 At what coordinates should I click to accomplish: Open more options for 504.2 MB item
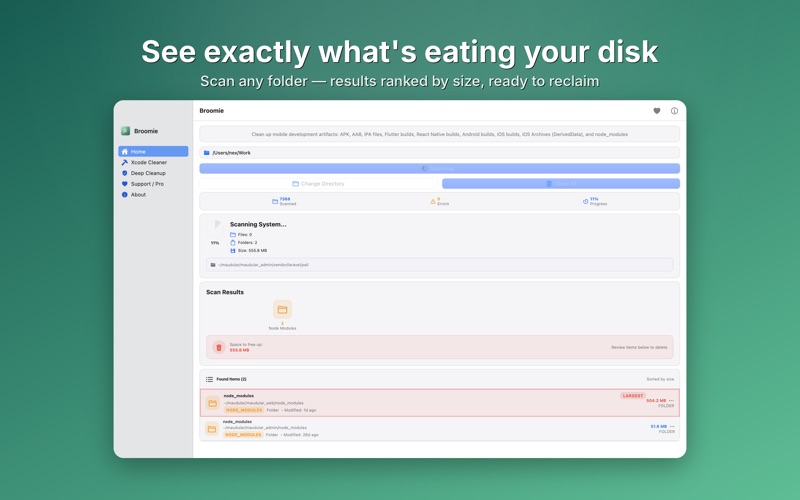click(x=671, y=401)
